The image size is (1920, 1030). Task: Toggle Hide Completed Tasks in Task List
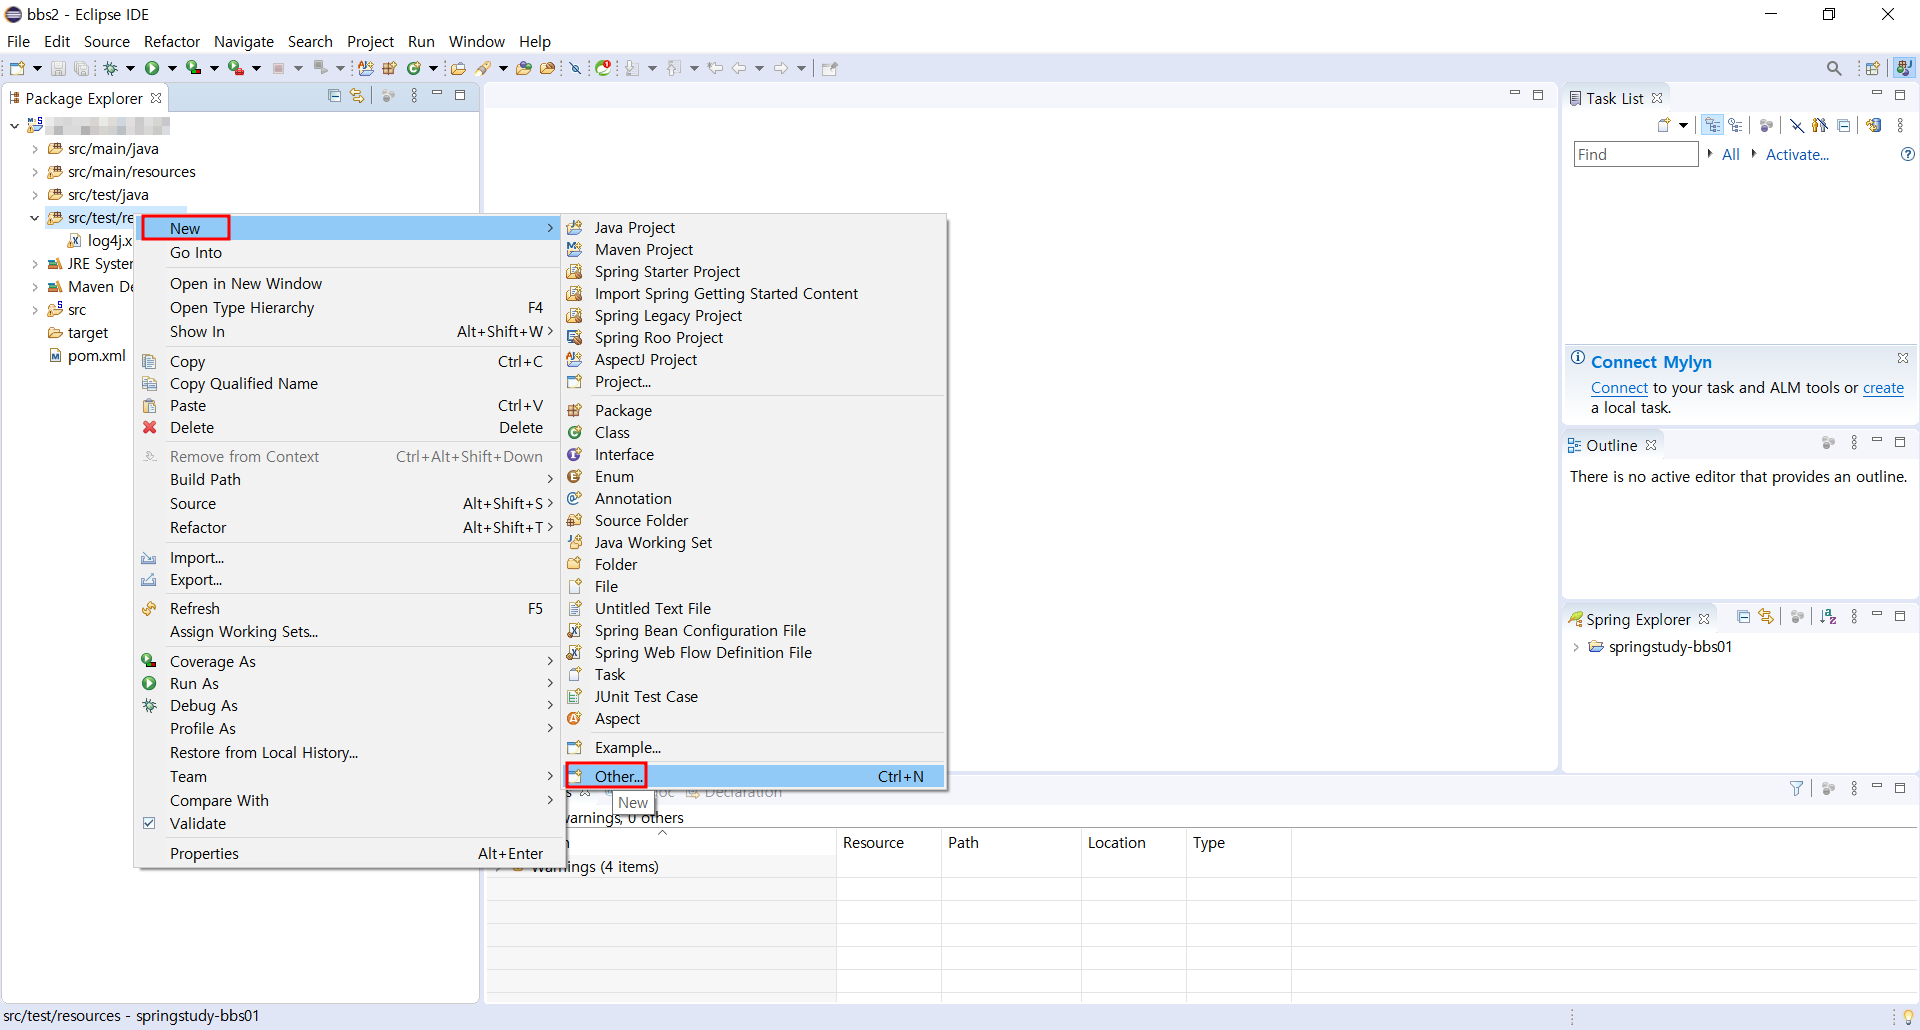(1797, 125)
